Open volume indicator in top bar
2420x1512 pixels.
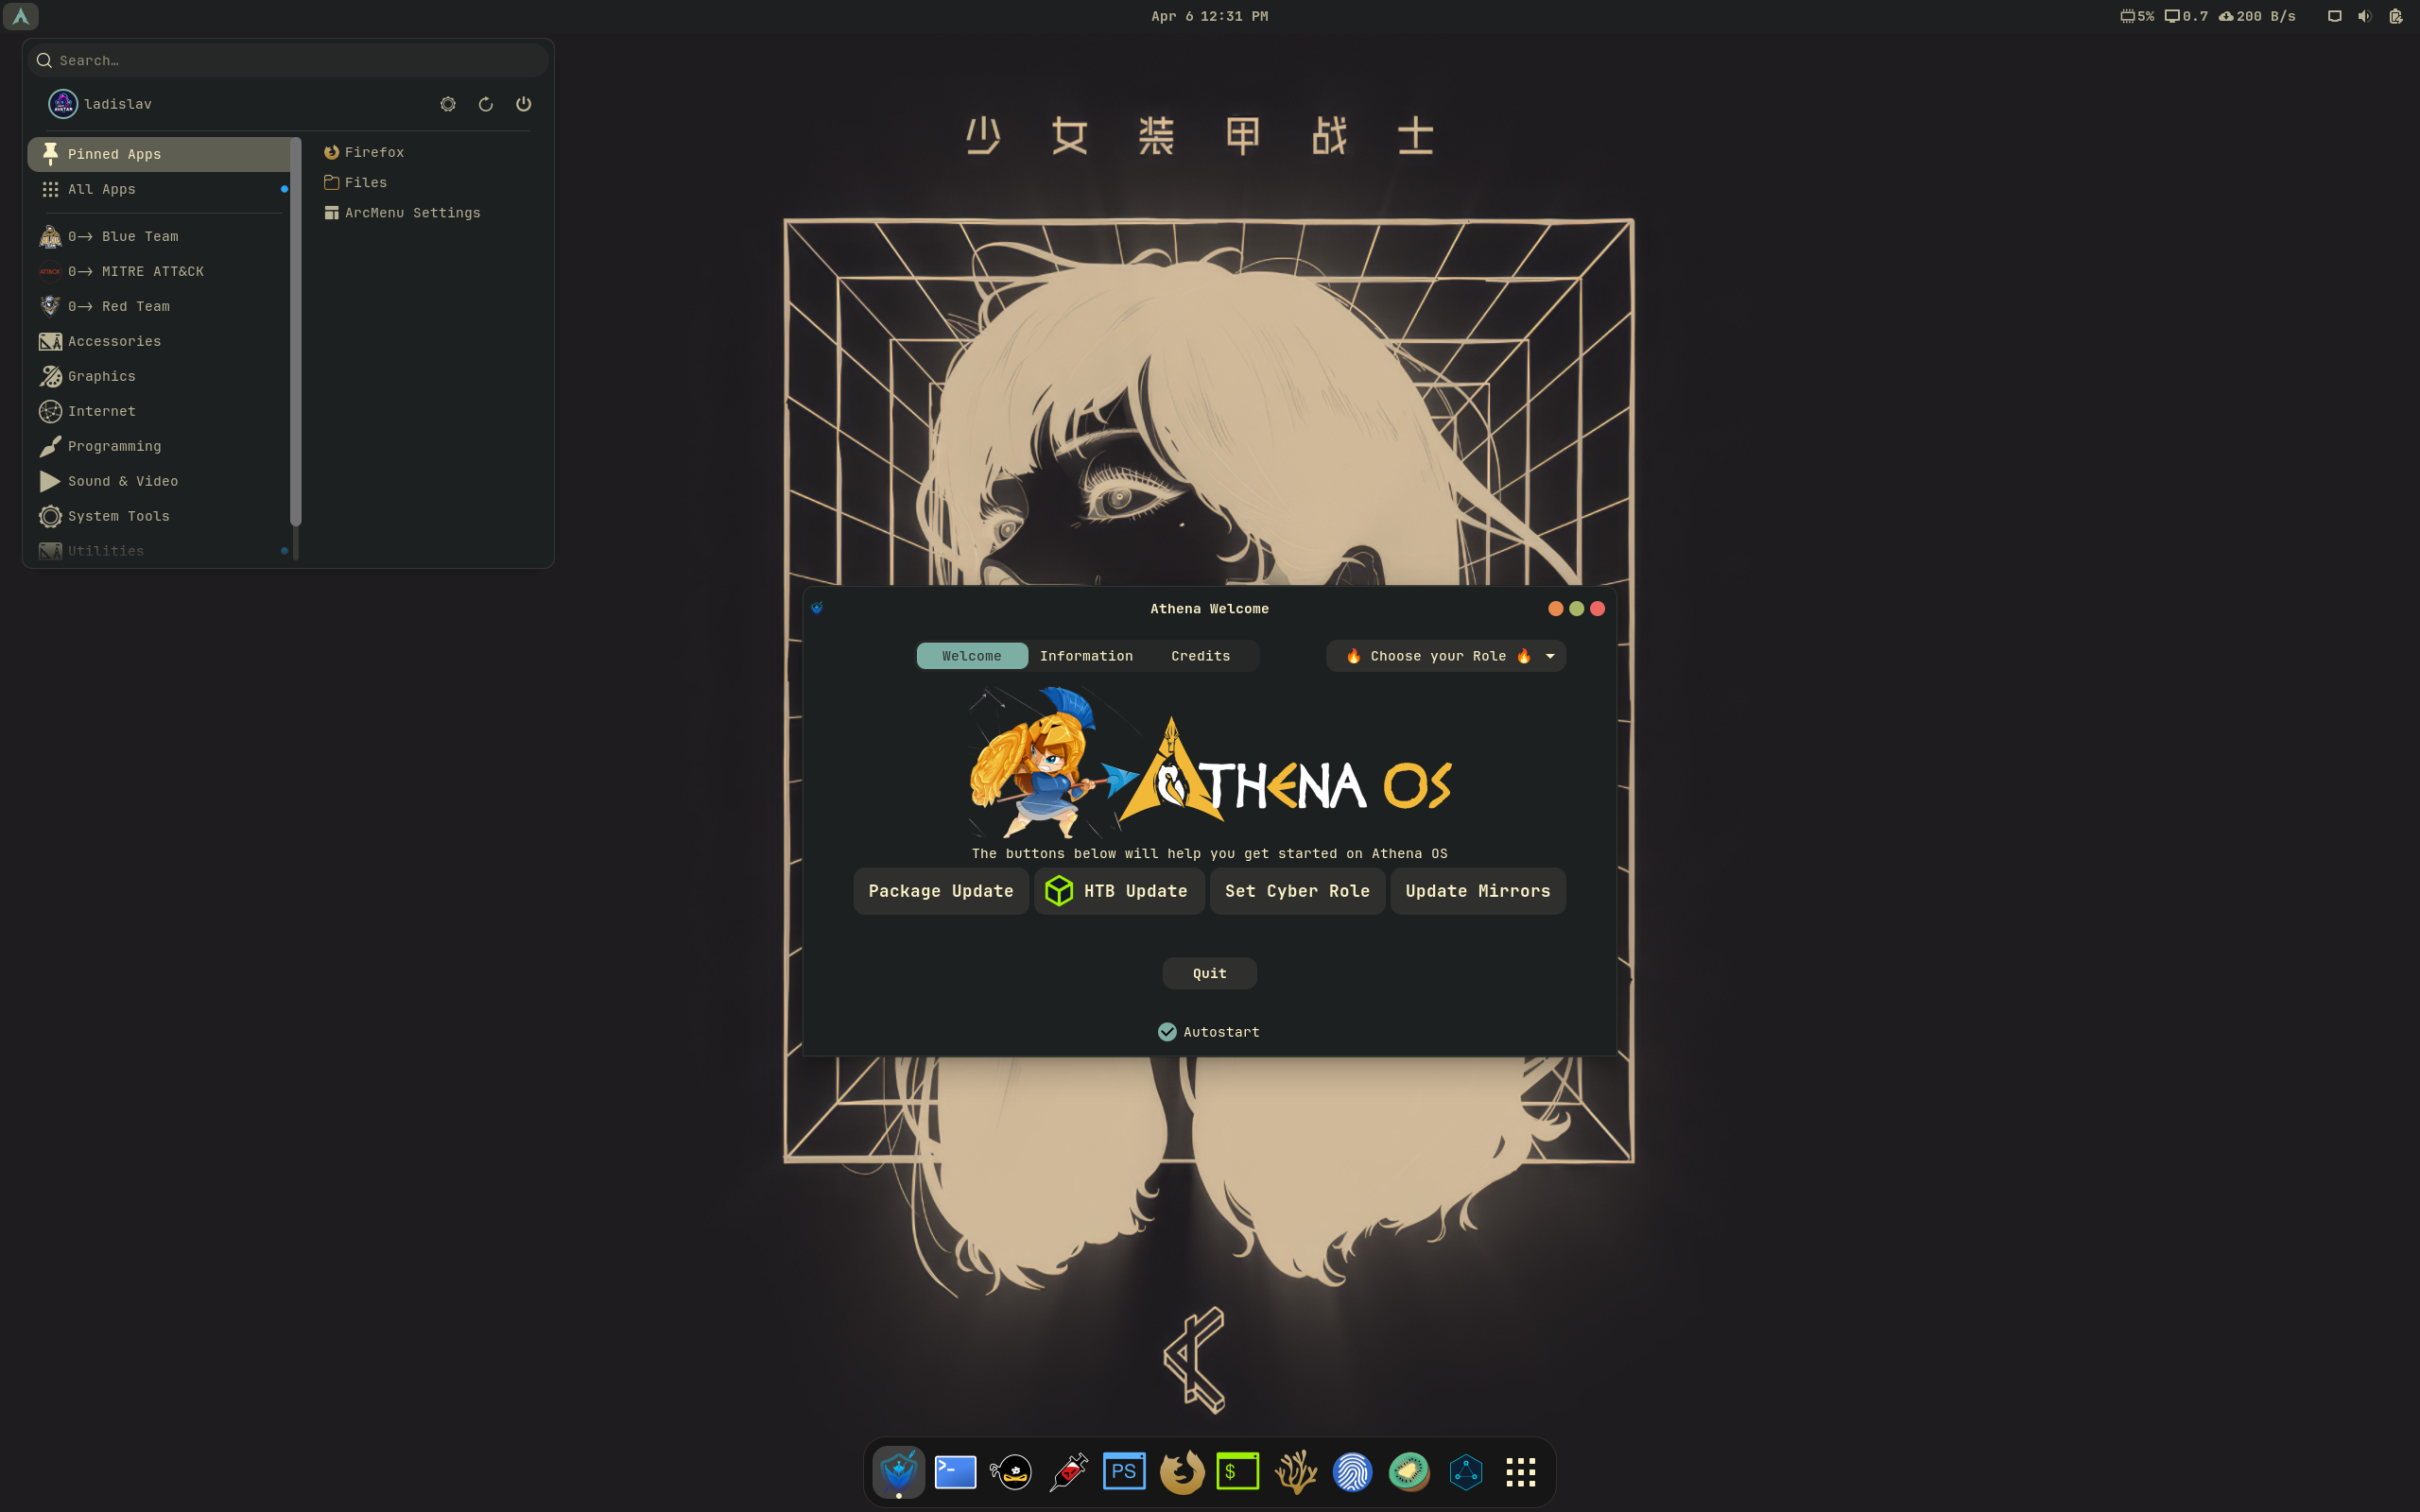2364,16
